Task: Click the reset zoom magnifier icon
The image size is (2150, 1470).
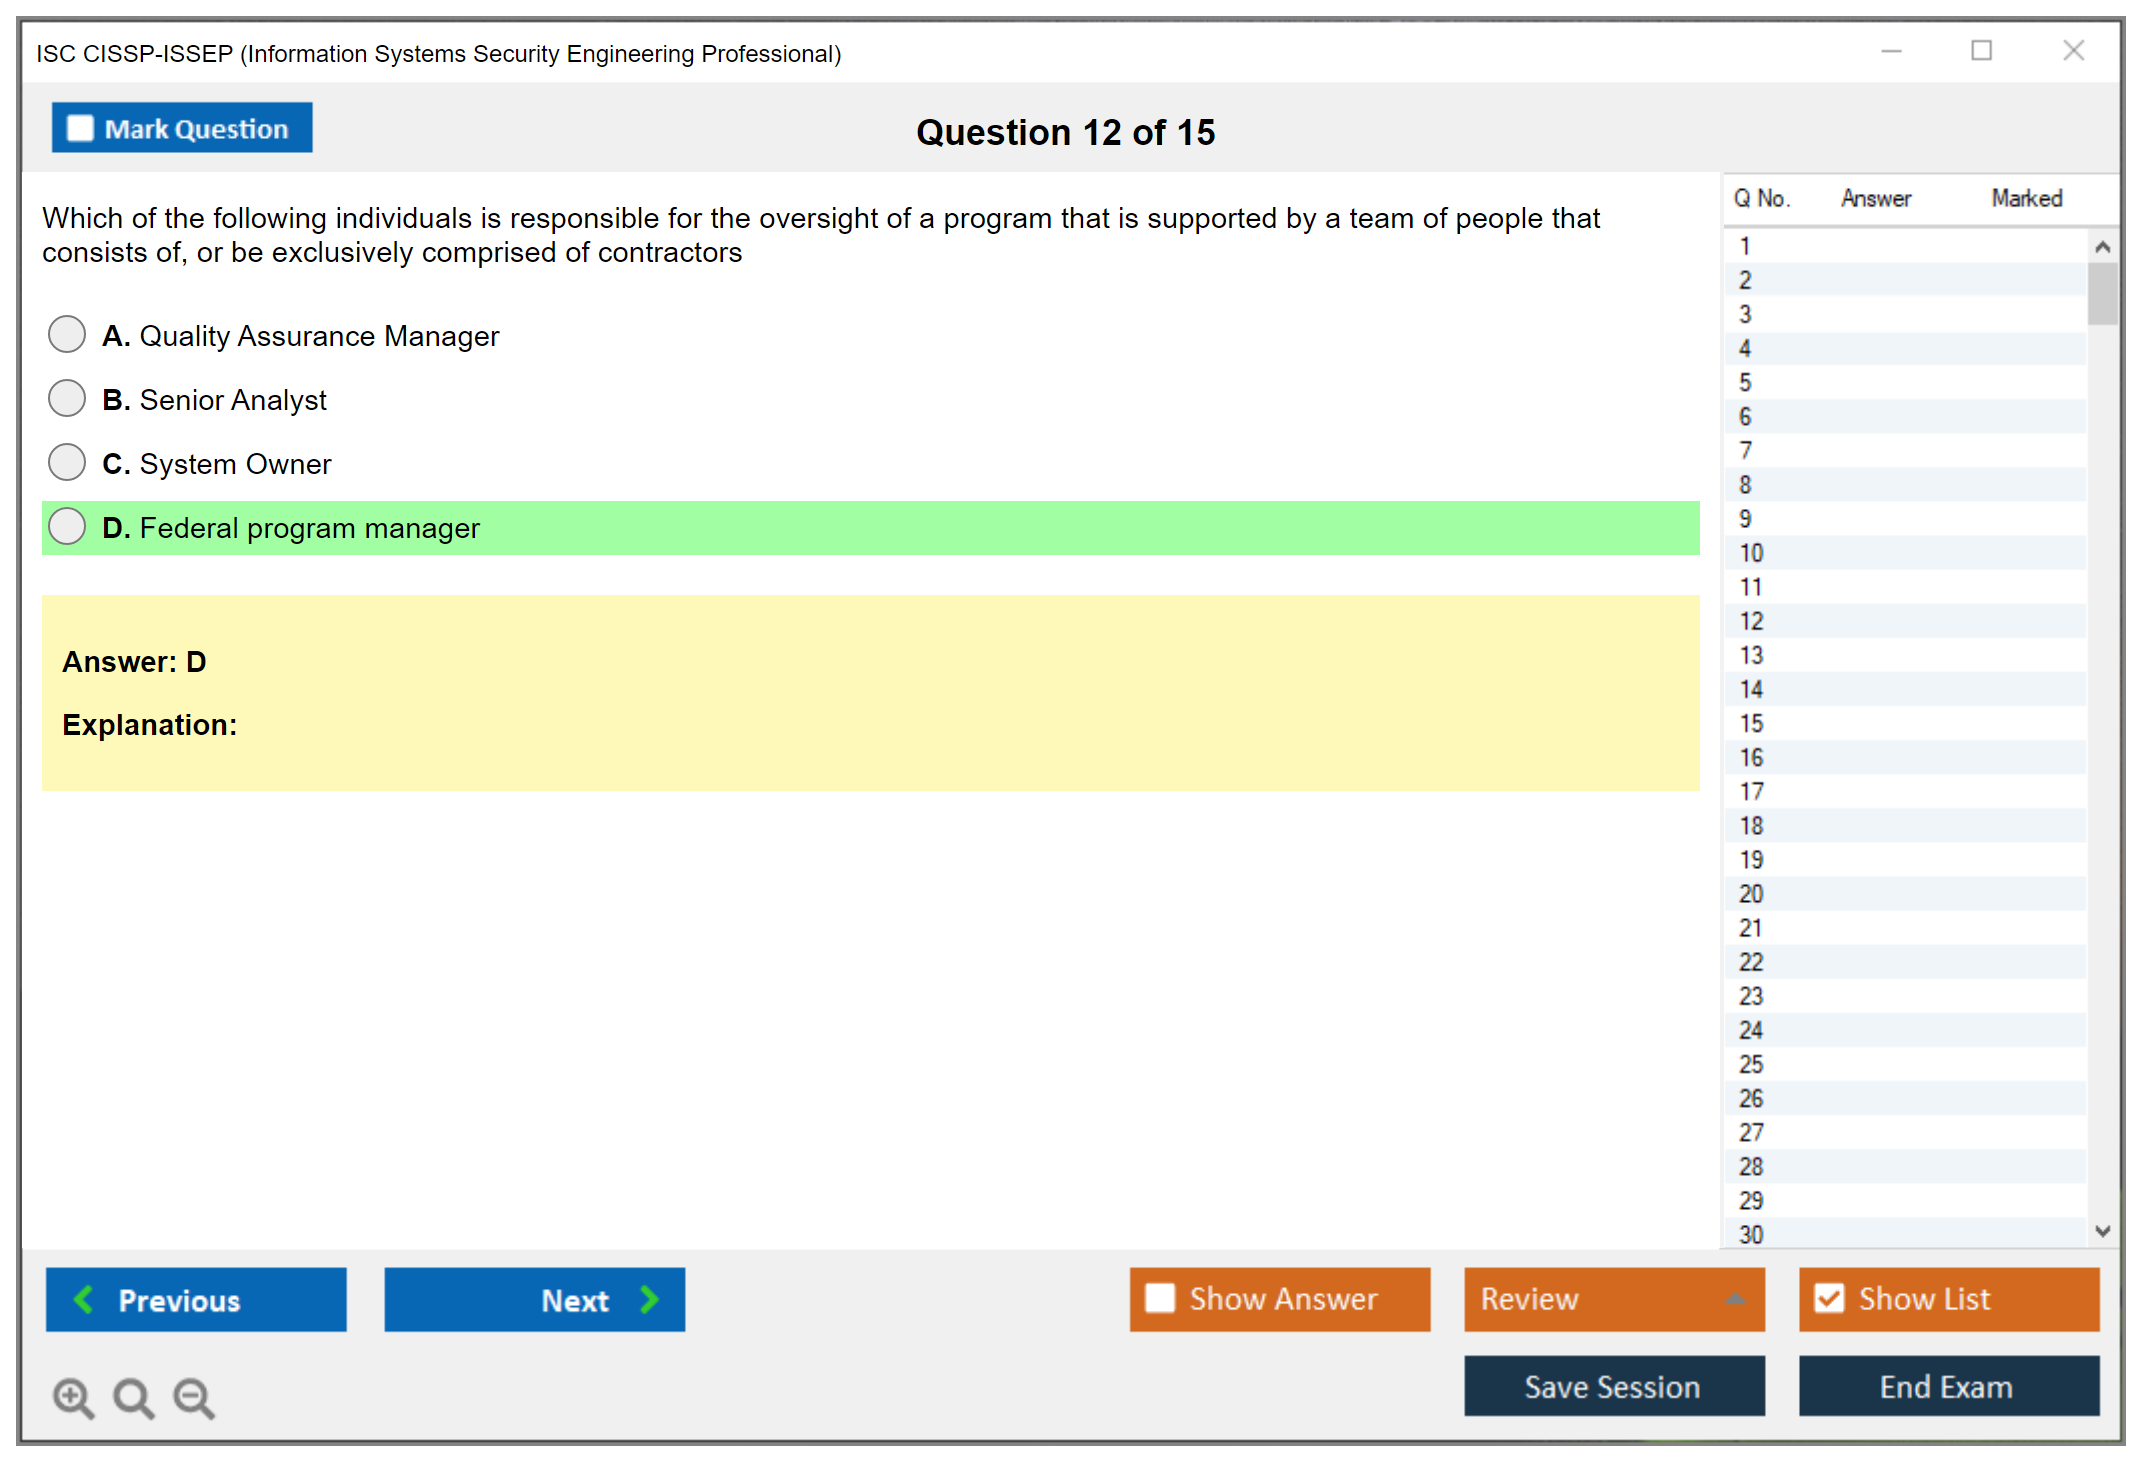Action: 133,1397
